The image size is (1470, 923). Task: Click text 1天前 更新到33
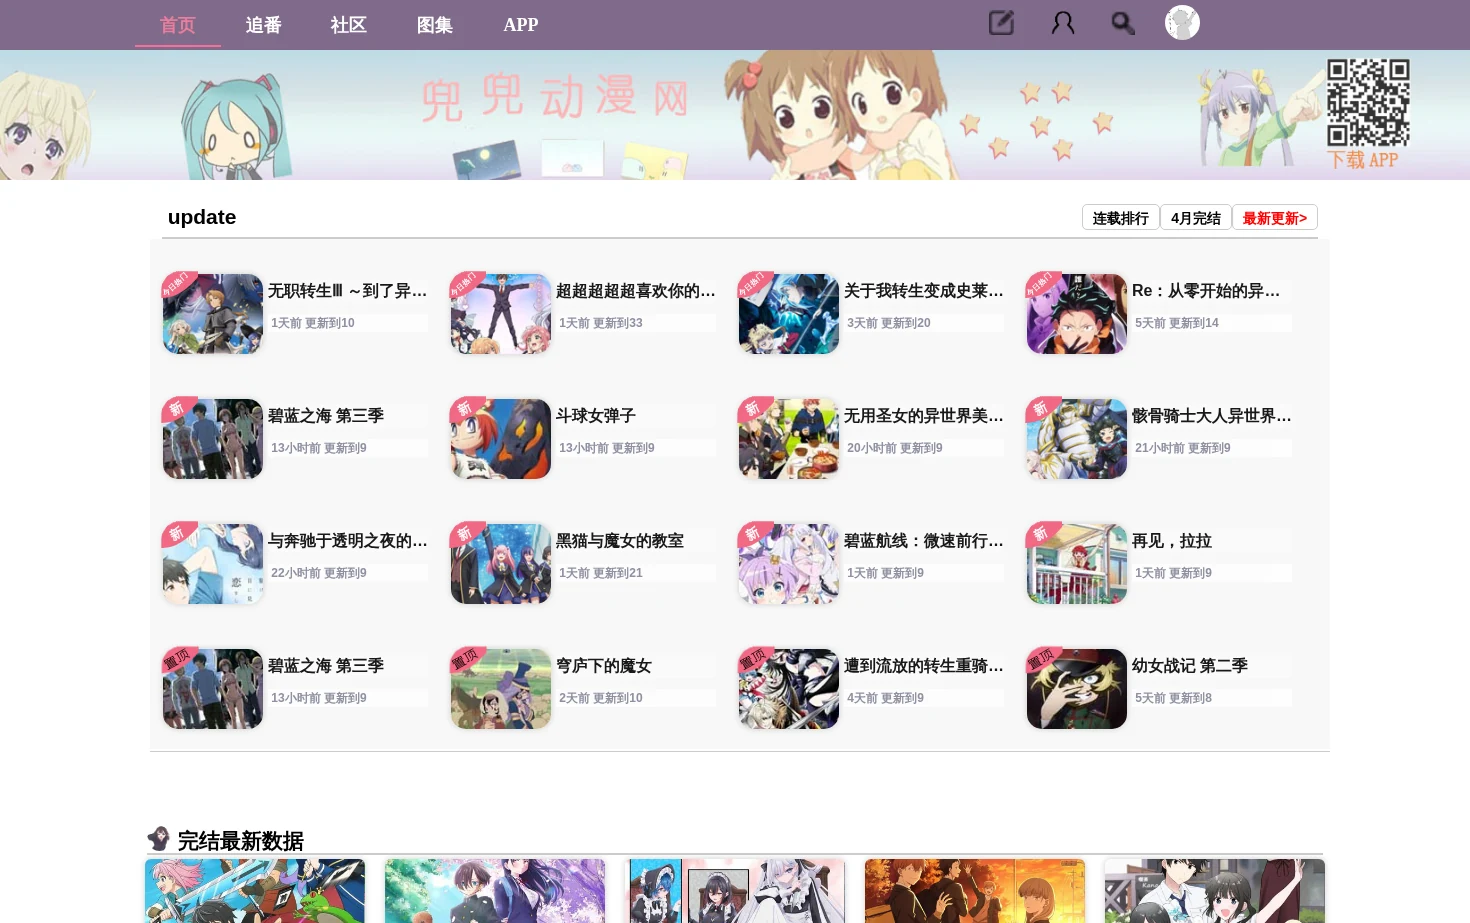coord(601,323)
